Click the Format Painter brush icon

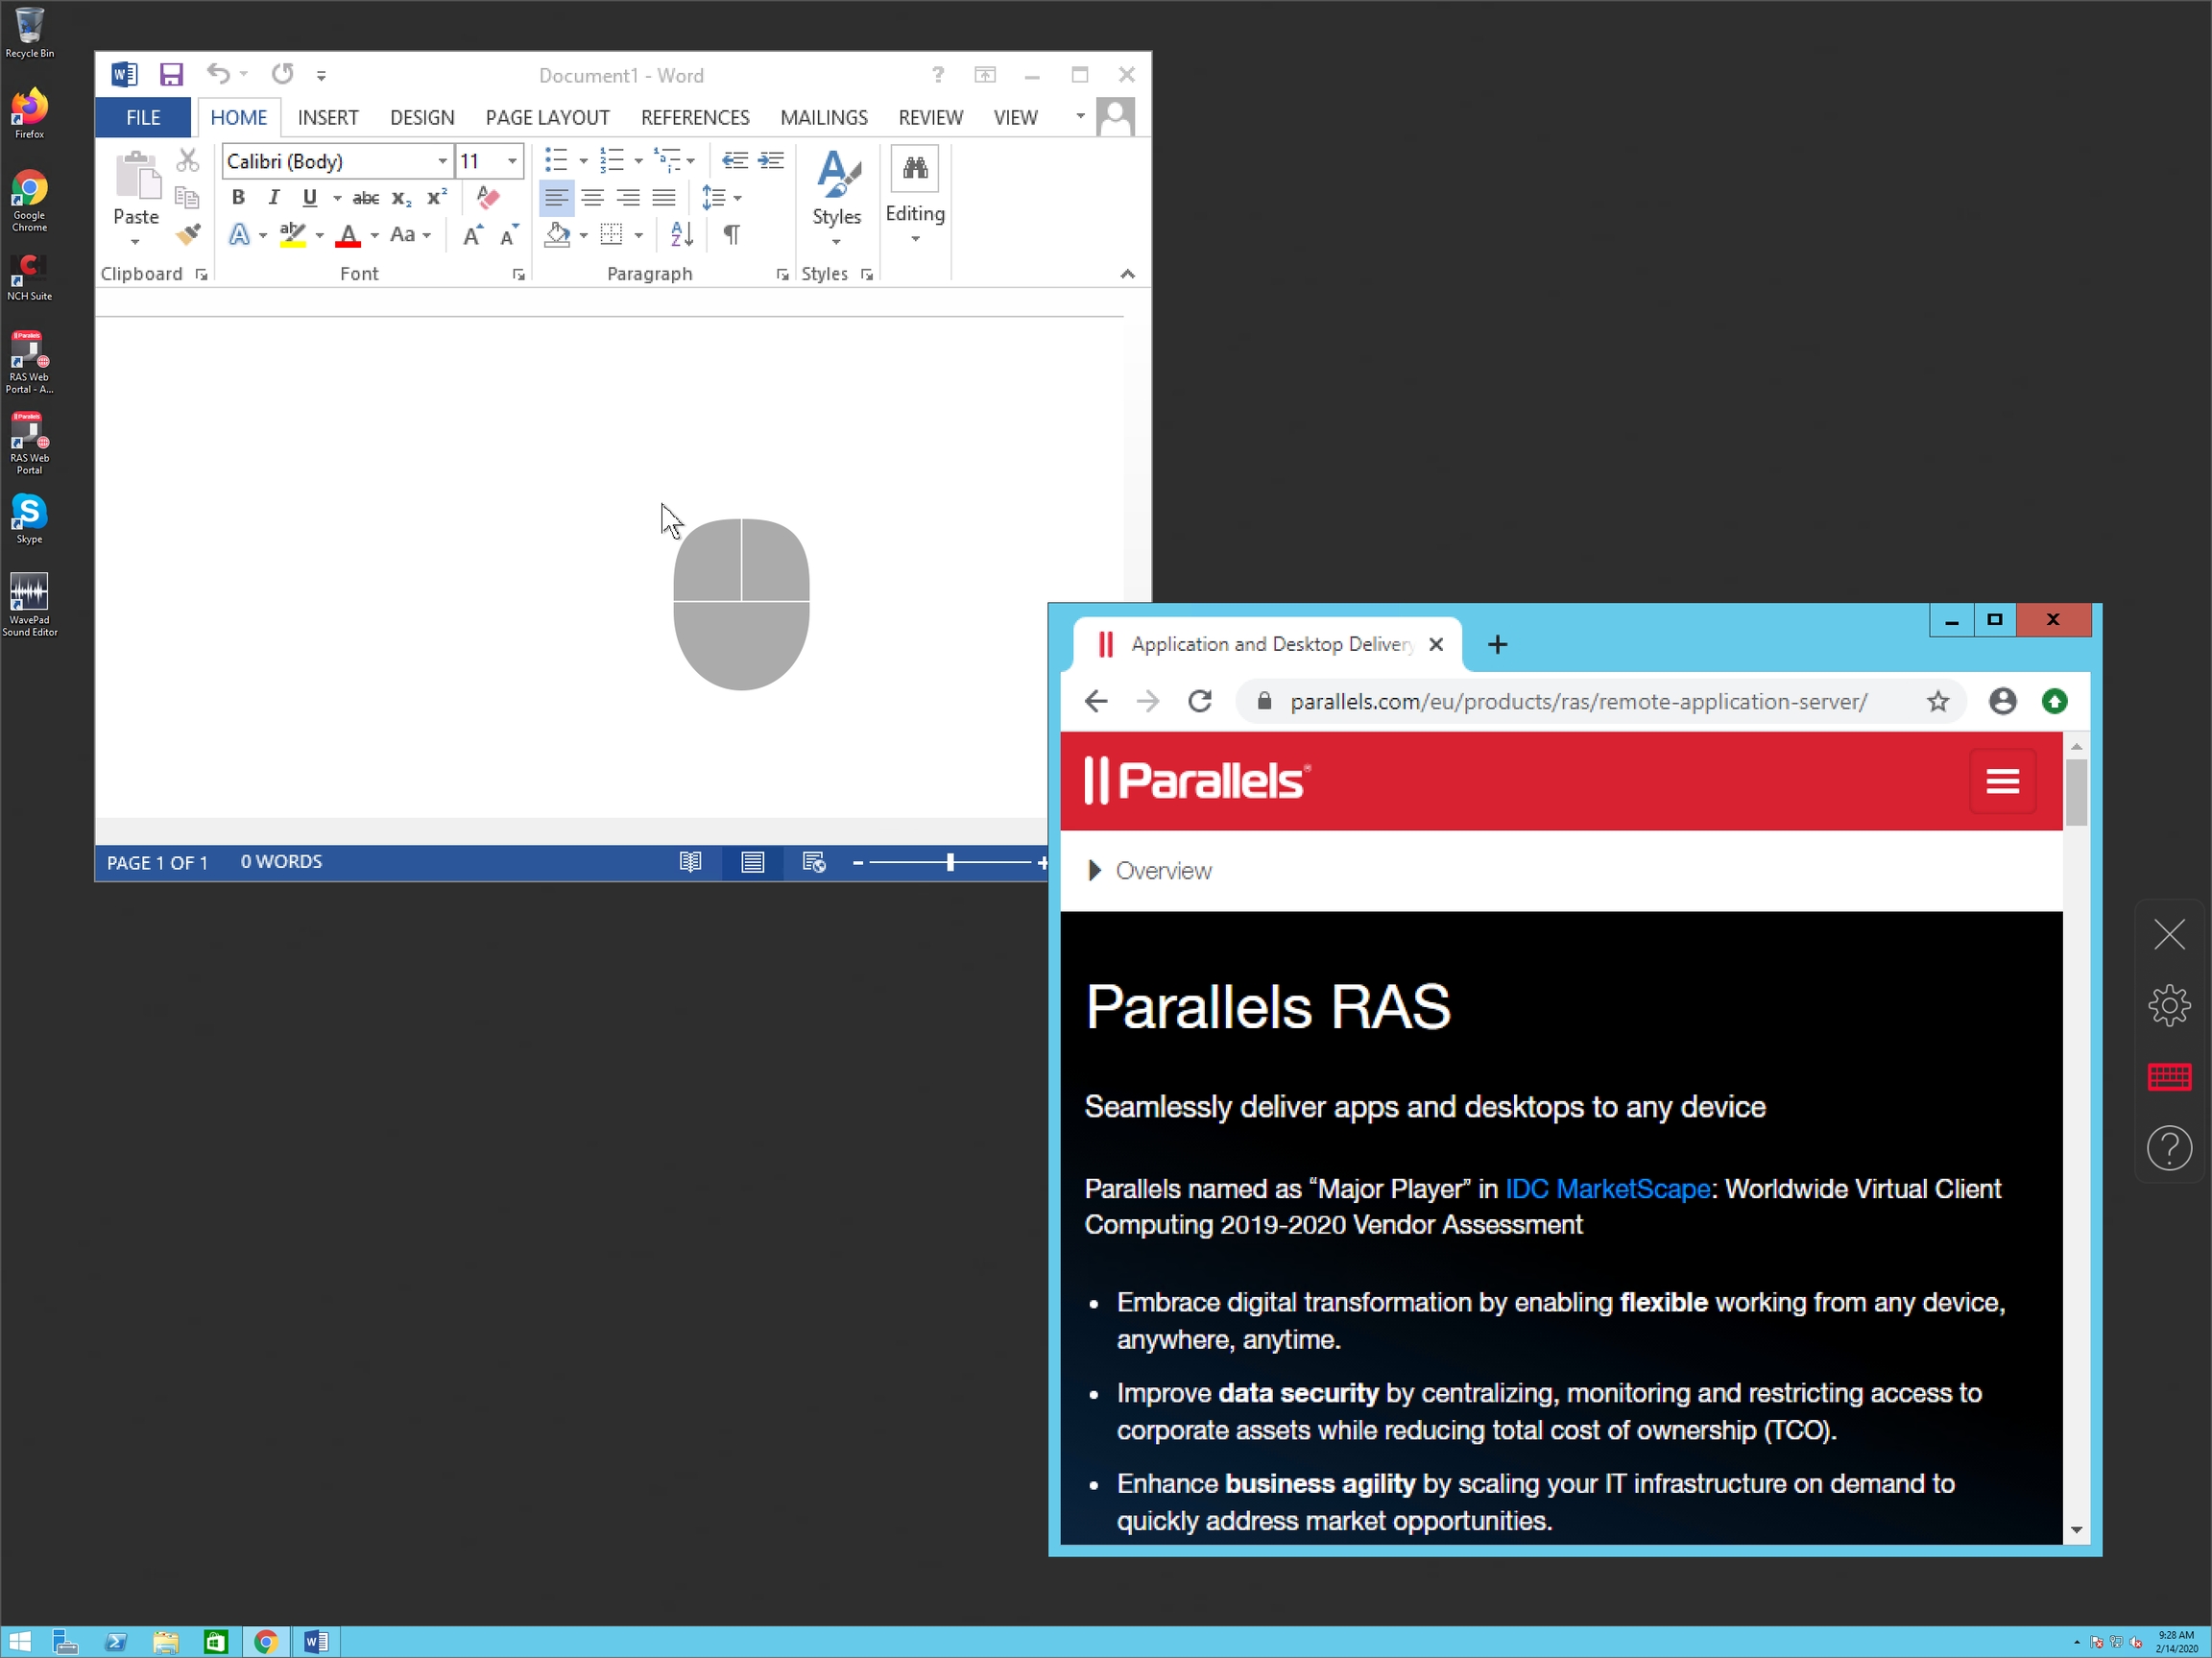click(x=188, y=235)
